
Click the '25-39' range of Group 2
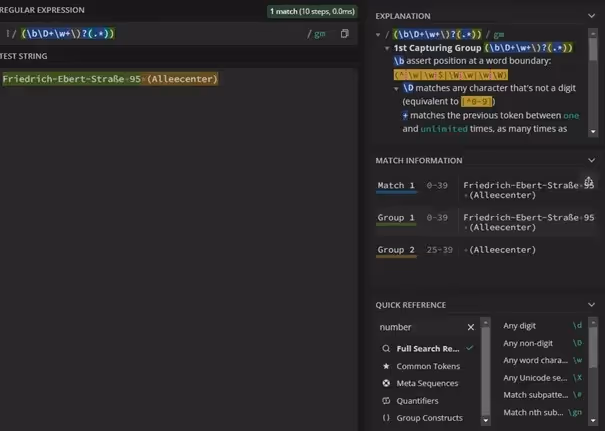coord(439,250)
